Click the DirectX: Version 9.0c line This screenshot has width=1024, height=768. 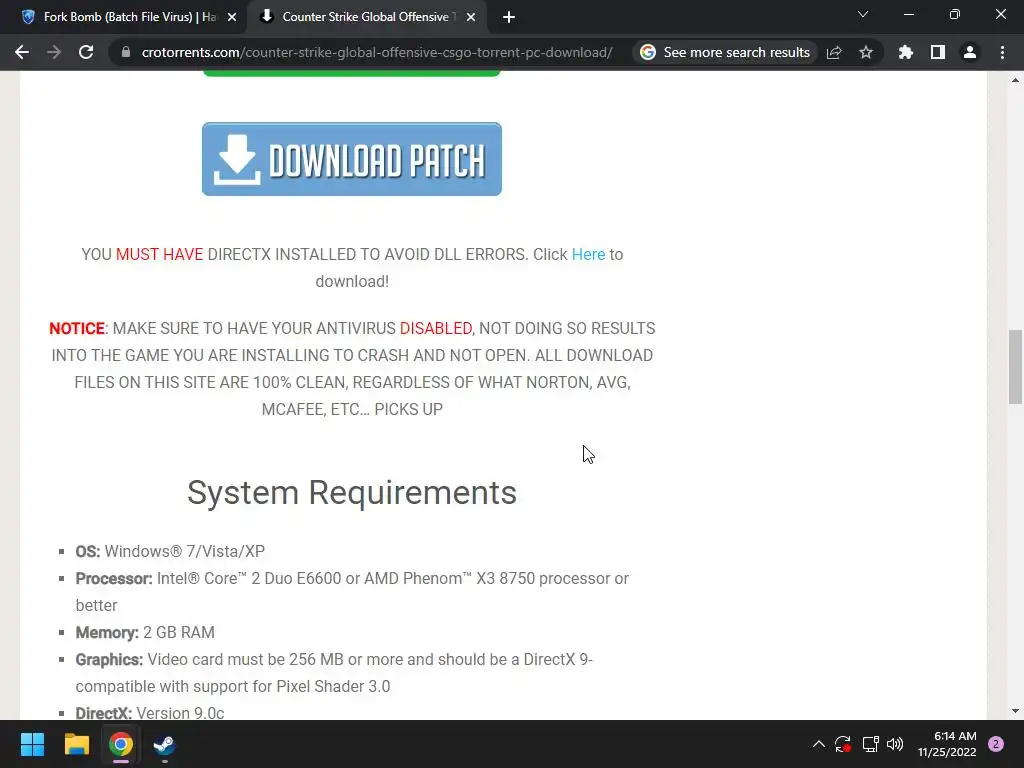click(x=150, y=712)
